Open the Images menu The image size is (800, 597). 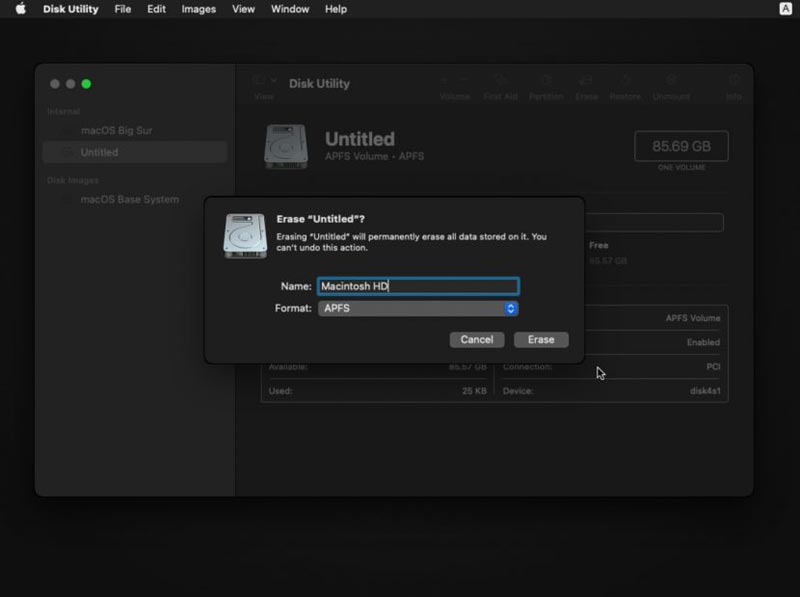(198, 9)
